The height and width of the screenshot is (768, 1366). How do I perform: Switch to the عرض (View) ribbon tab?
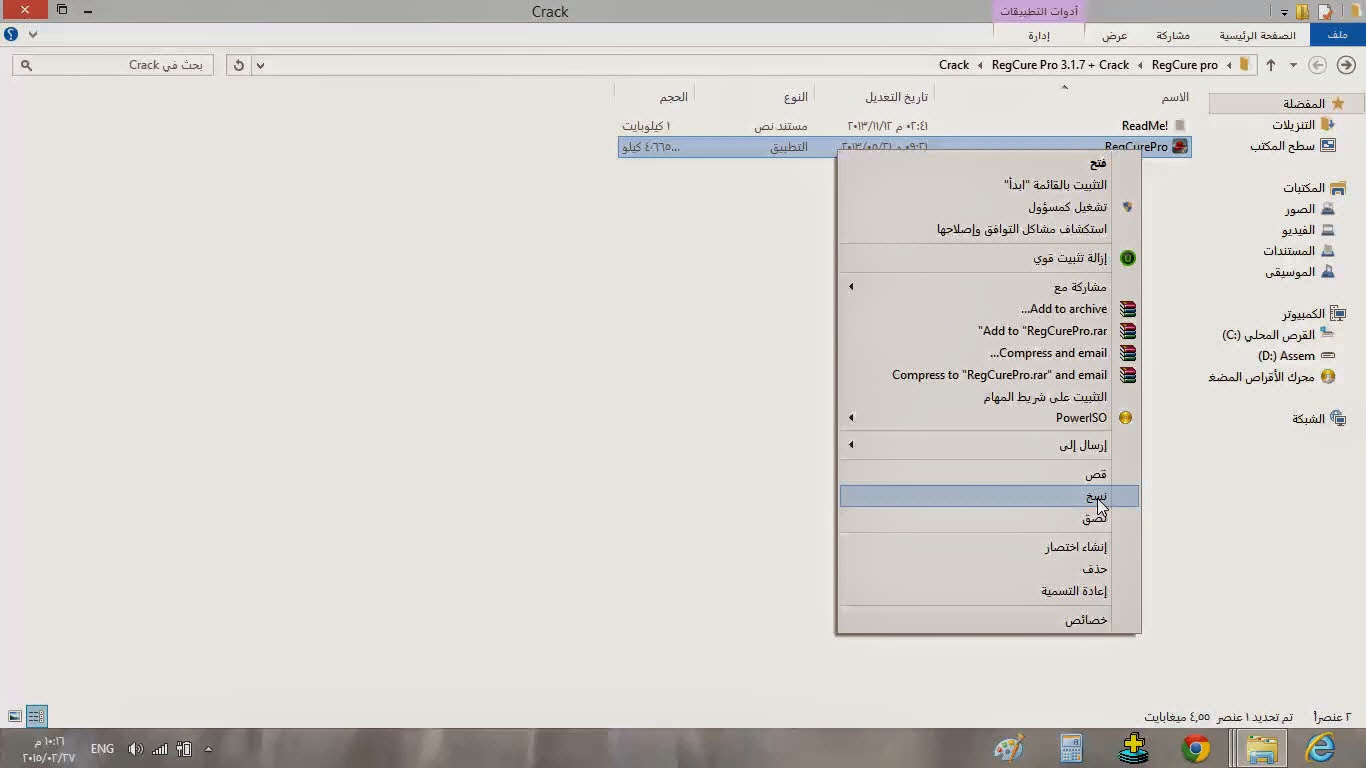click(1114, 34)
